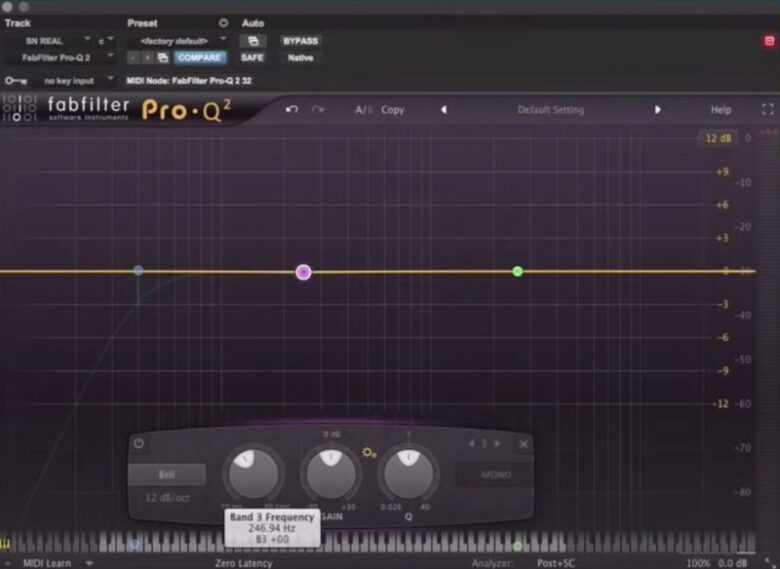This screenshot has height=569, width=780.
Task: Open the insert position 'c' dropdown
Action: pyautogui.click(x=105, y=41)
